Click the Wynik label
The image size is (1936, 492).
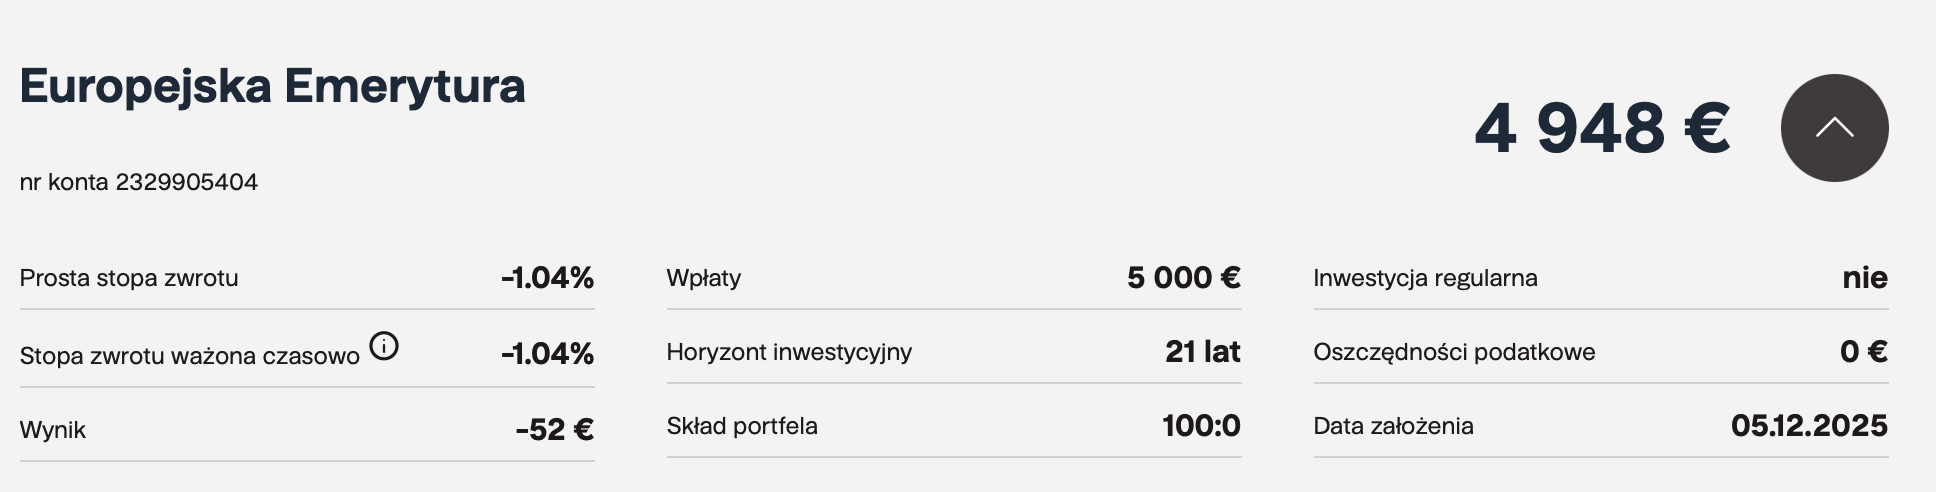[53, 430]
